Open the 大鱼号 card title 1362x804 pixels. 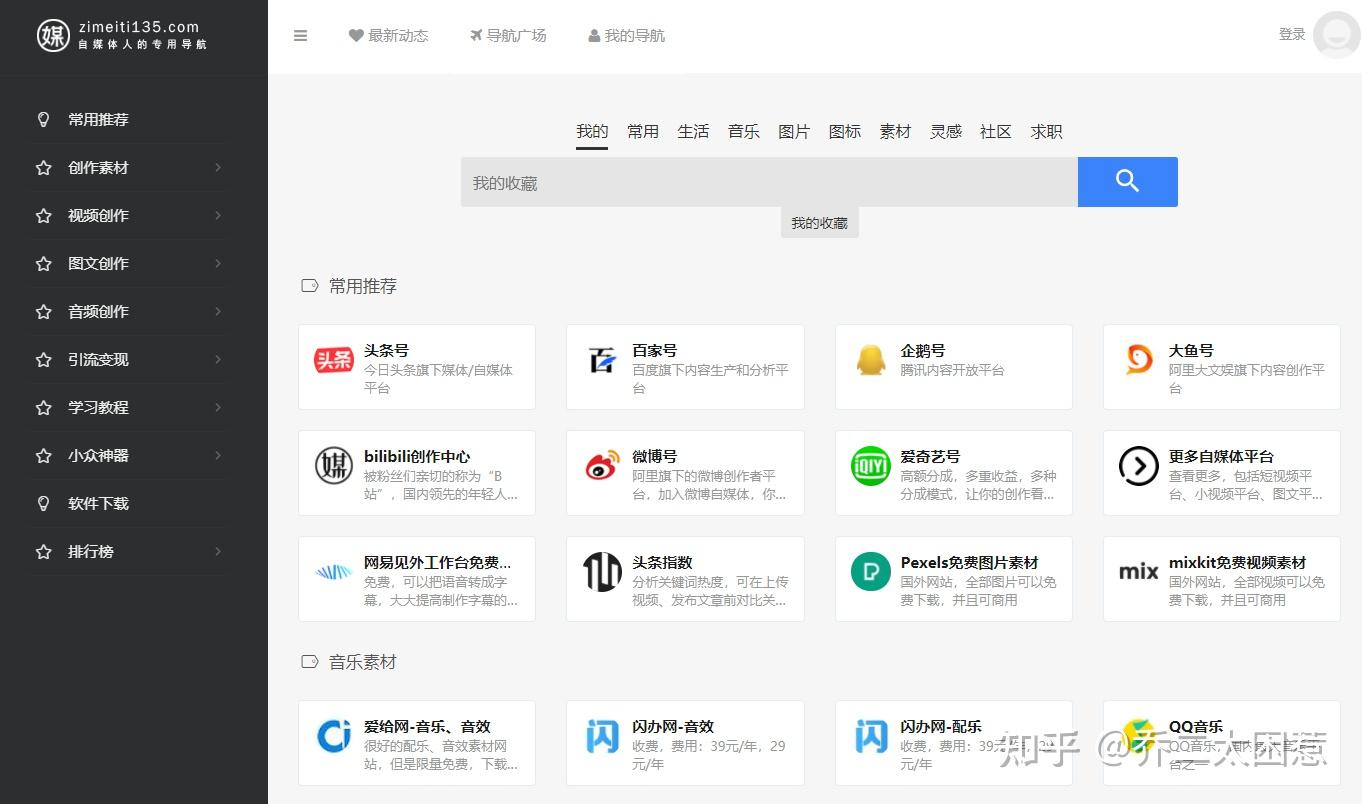[1191, 350]
